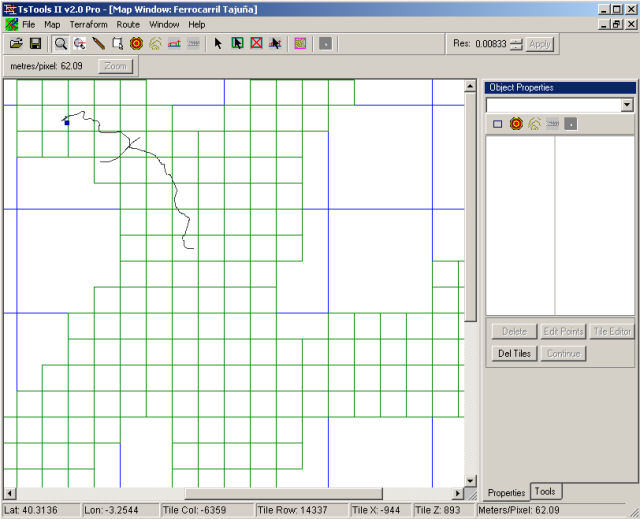Click the Save disk icon
This screenshot has width=640, height=519.
pyautogui.click(x=35, y=44)
